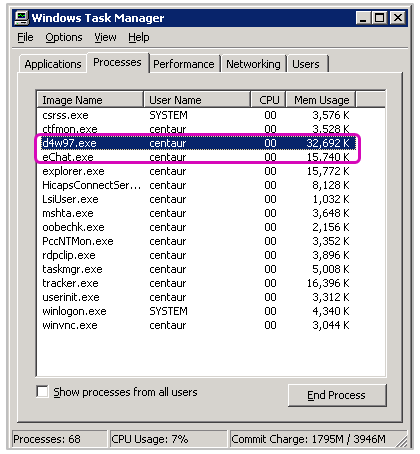Sort by Image Name column header
The image size is (420, 454).
coord(90,100)
